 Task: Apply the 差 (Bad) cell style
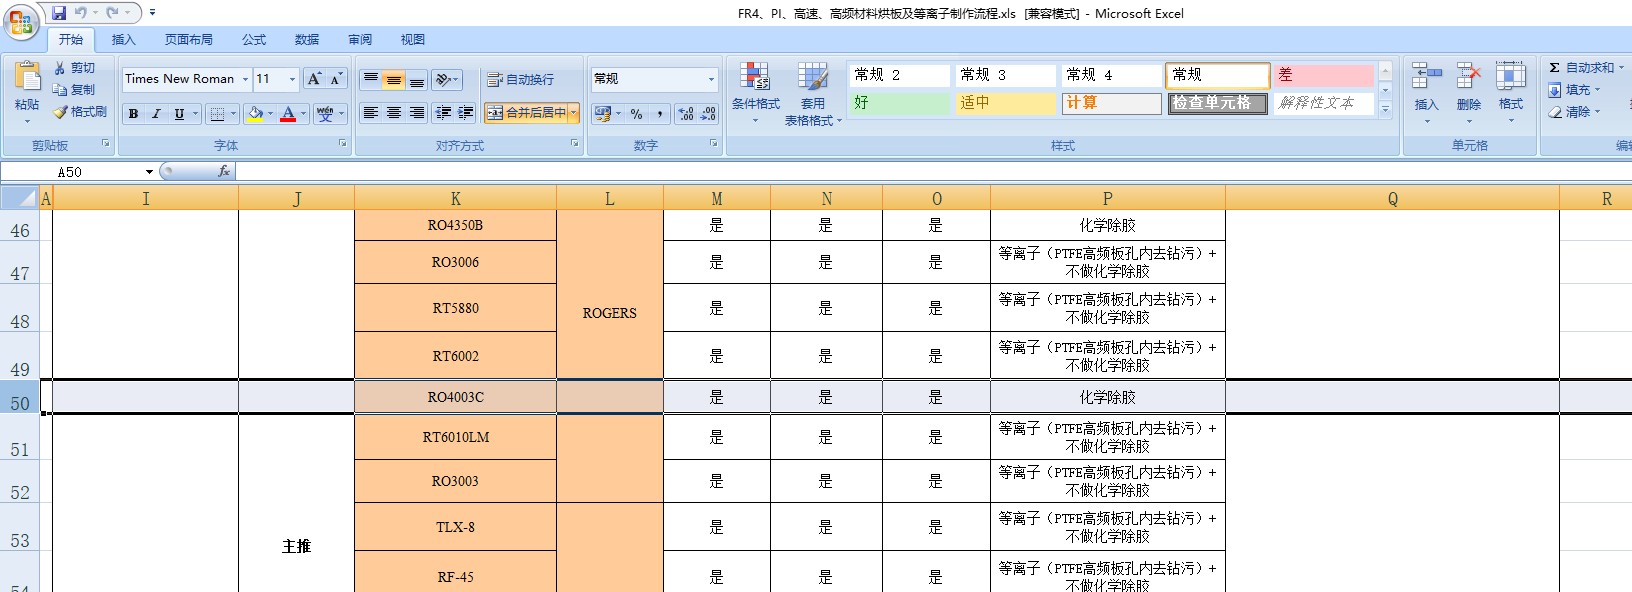coord(1324,75)
